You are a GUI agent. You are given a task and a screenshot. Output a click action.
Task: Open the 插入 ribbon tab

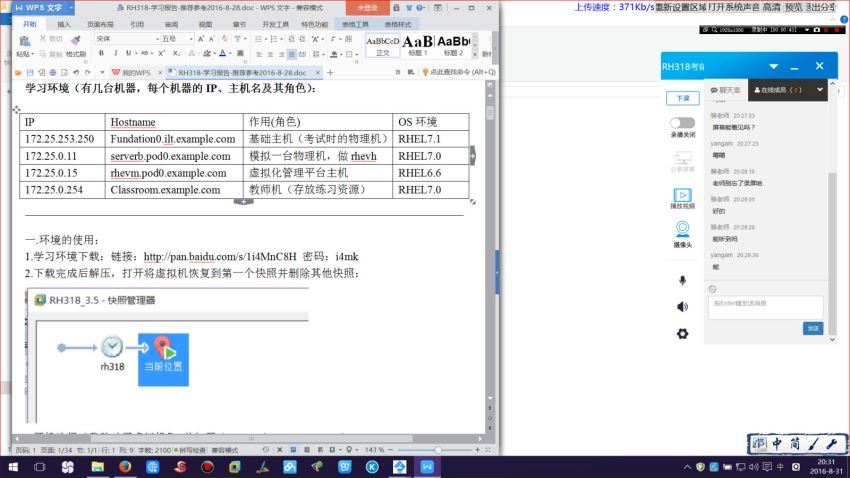click(64, 24)
